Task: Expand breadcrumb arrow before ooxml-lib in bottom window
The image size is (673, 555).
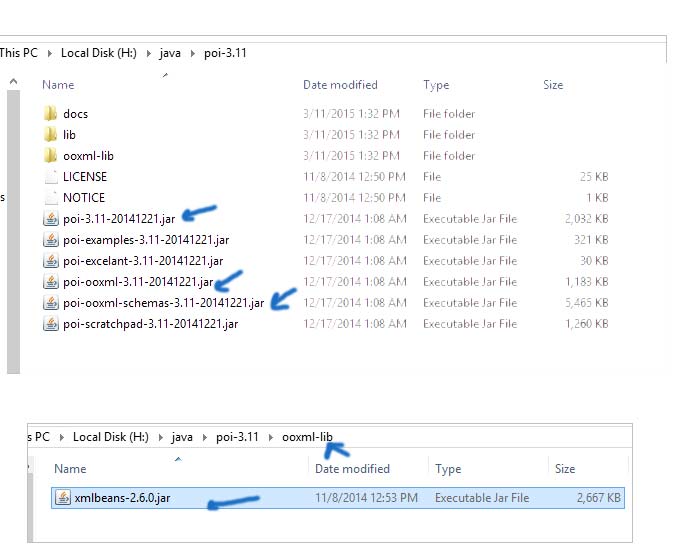Action: (x=271, y=437)
